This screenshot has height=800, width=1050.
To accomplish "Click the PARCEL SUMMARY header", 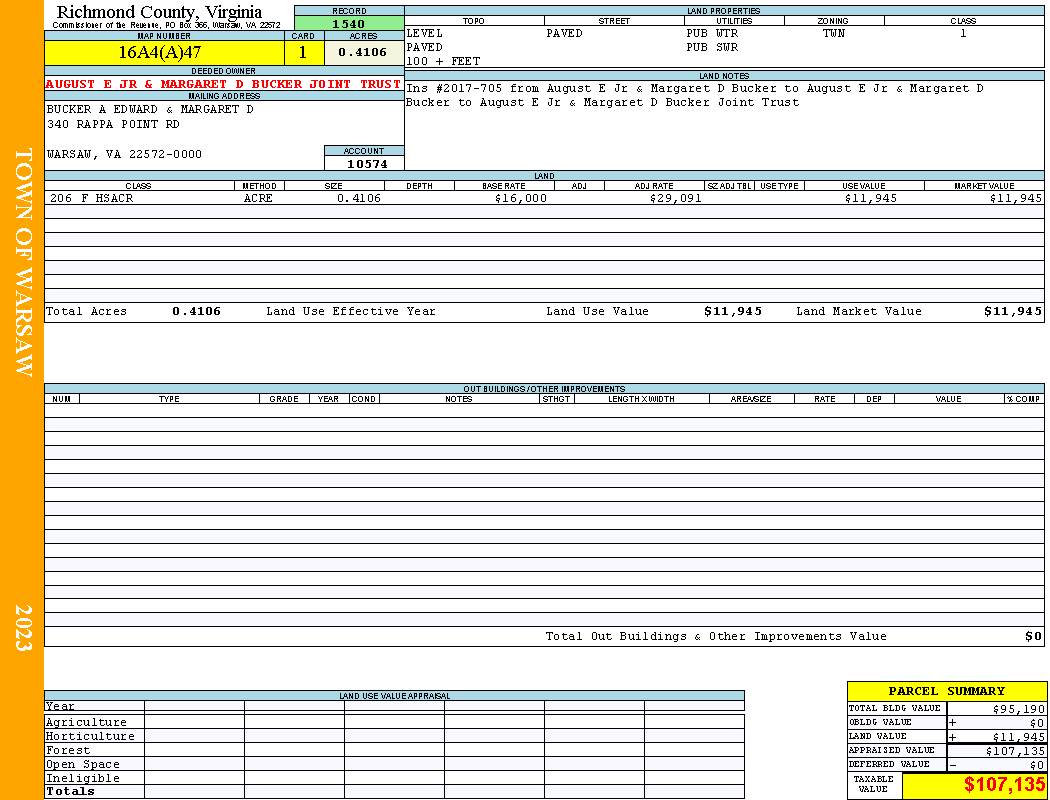I will [946, 691].
